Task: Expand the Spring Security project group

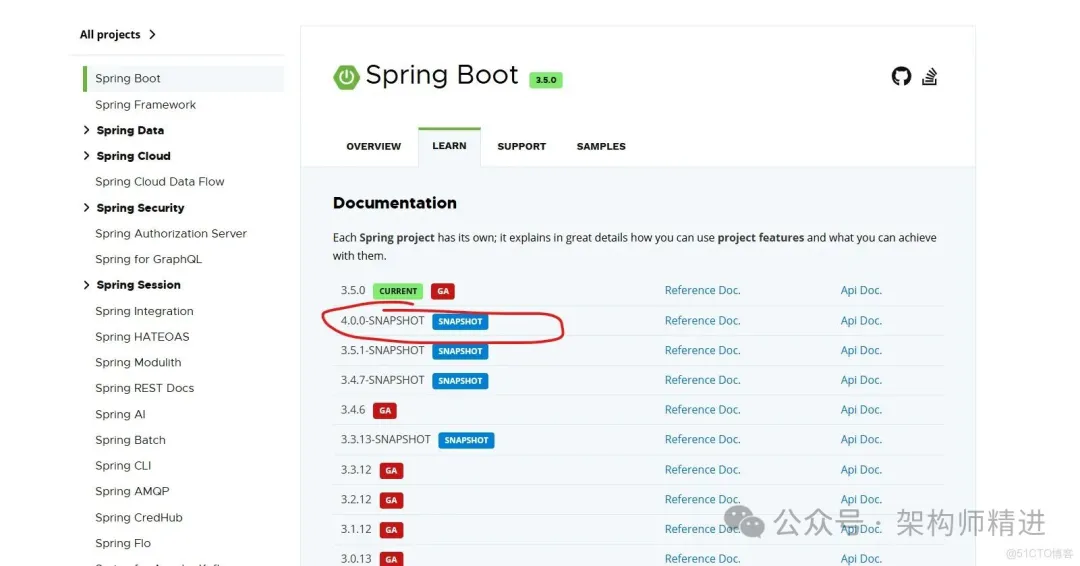Action: (86, 207)
